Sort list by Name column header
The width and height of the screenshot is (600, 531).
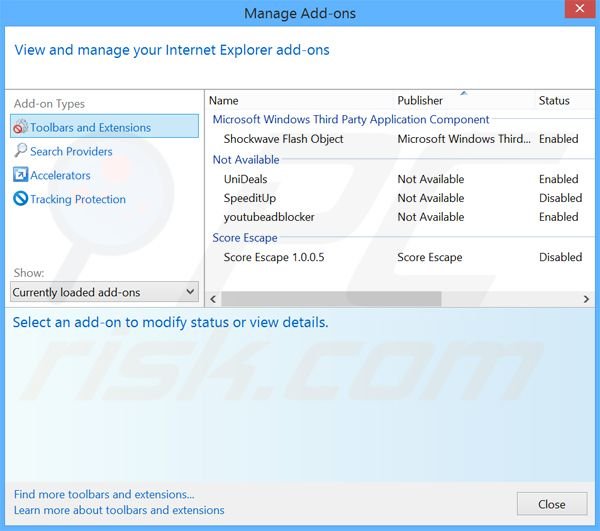point(224,101)
